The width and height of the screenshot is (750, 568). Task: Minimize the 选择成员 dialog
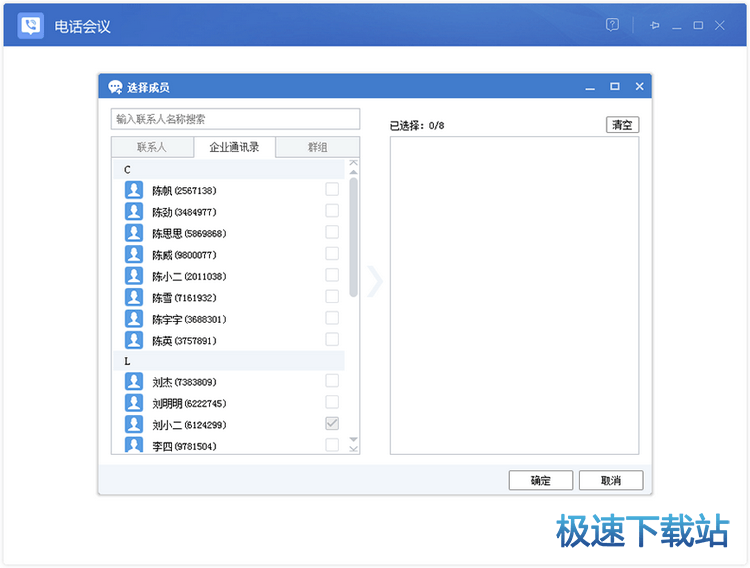click(590, 87)
